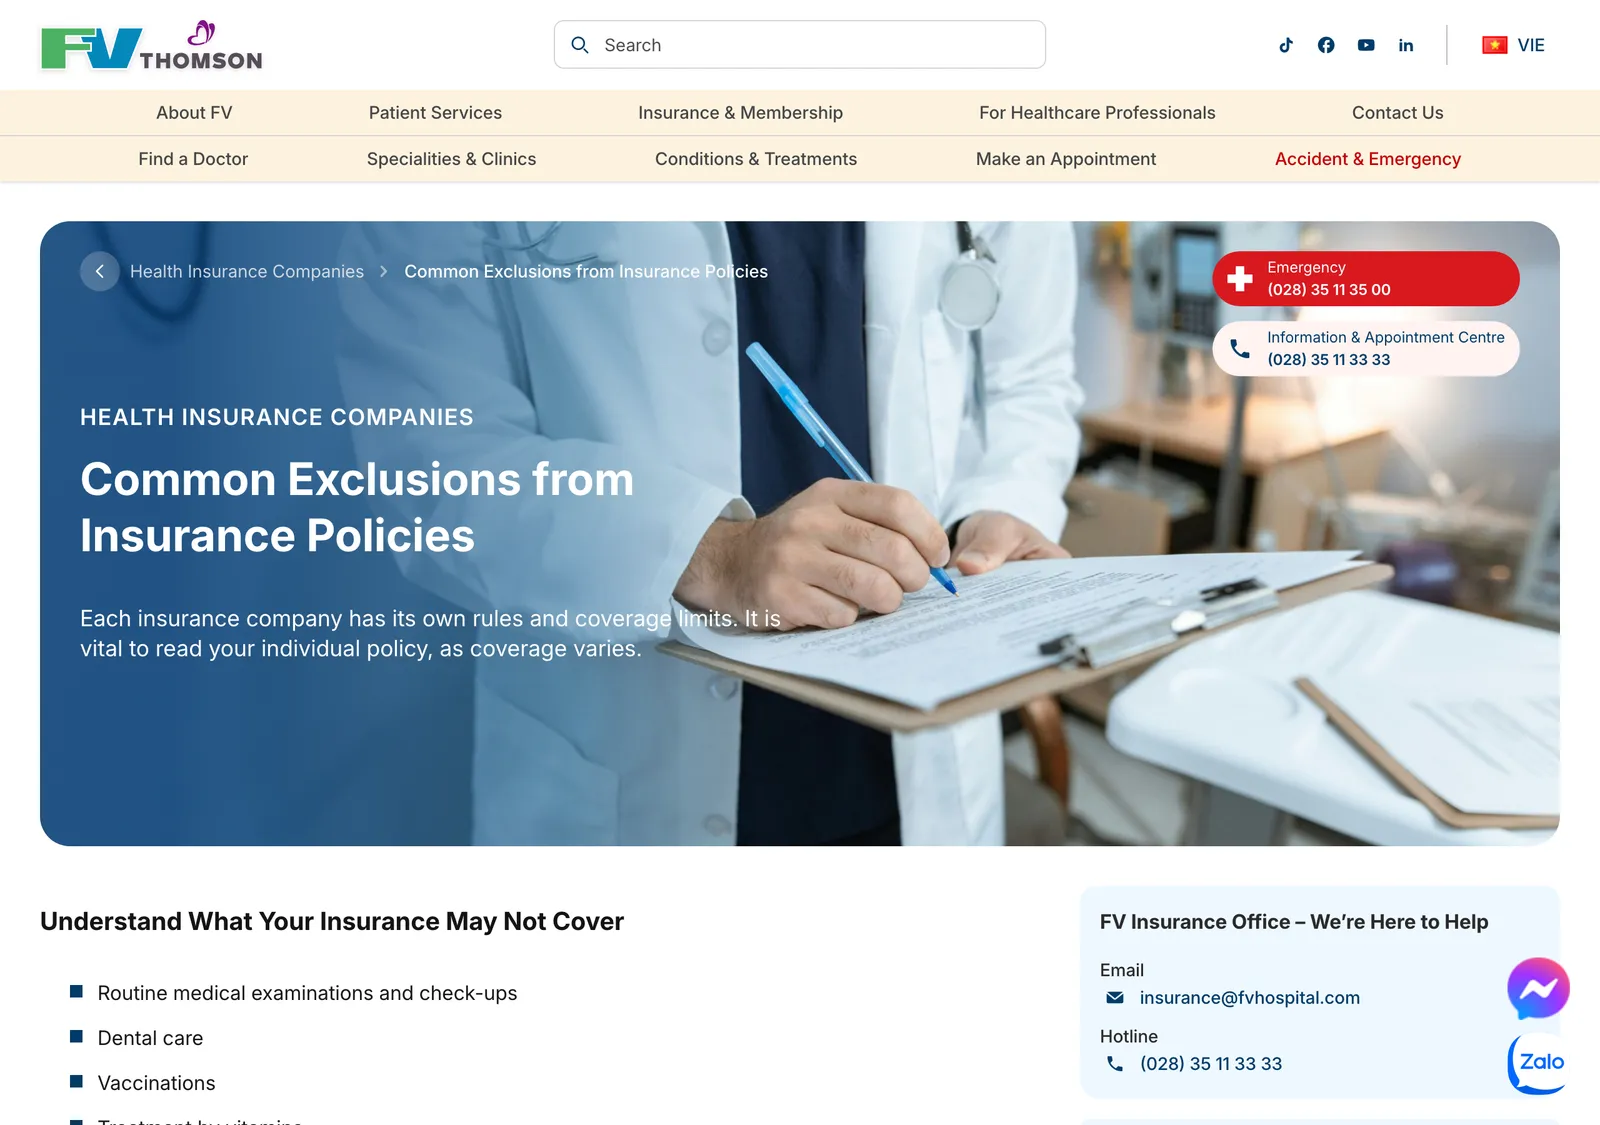Open the About FV menu
1600x1125 pixels.
(x=194, y=113)
